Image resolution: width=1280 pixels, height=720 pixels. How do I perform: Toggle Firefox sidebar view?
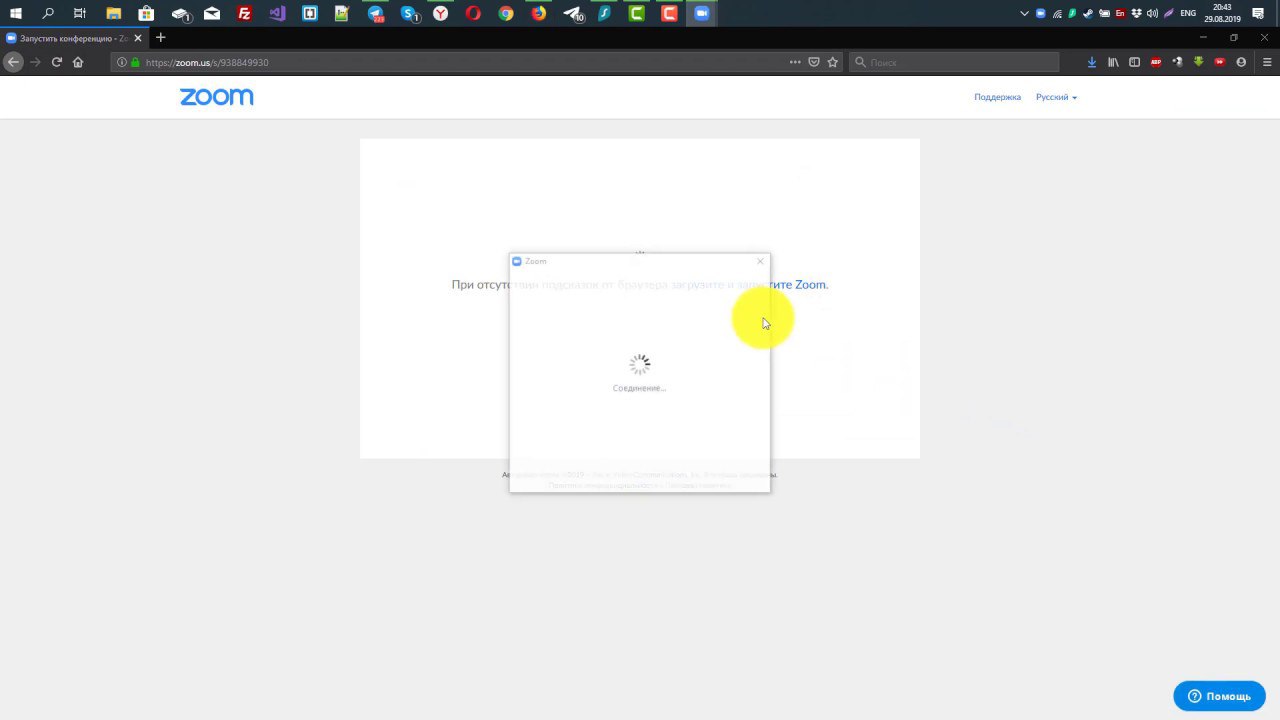(x=1134, y=62)
